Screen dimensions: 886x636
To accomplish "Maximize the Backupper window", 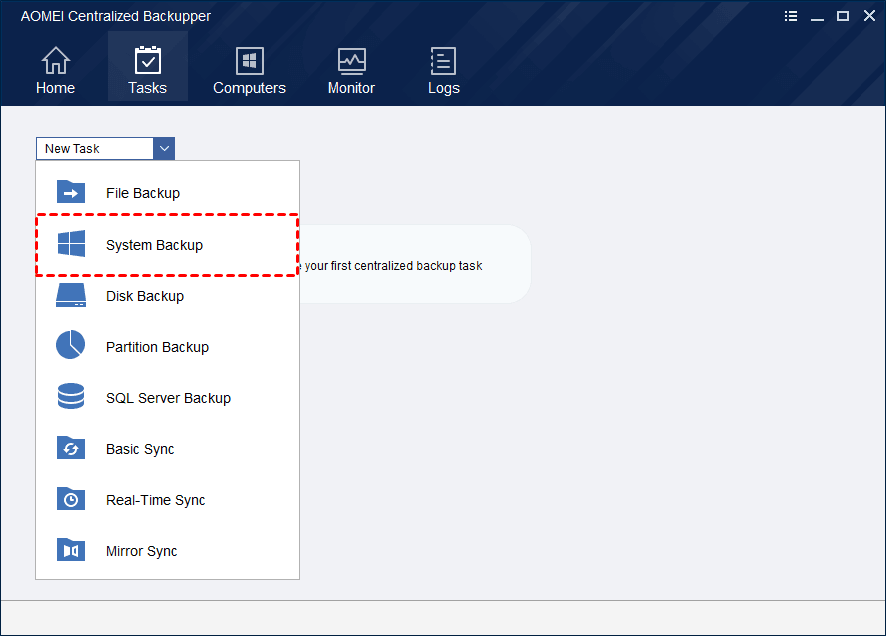I will pyautogui.click(x=843, y=16).
